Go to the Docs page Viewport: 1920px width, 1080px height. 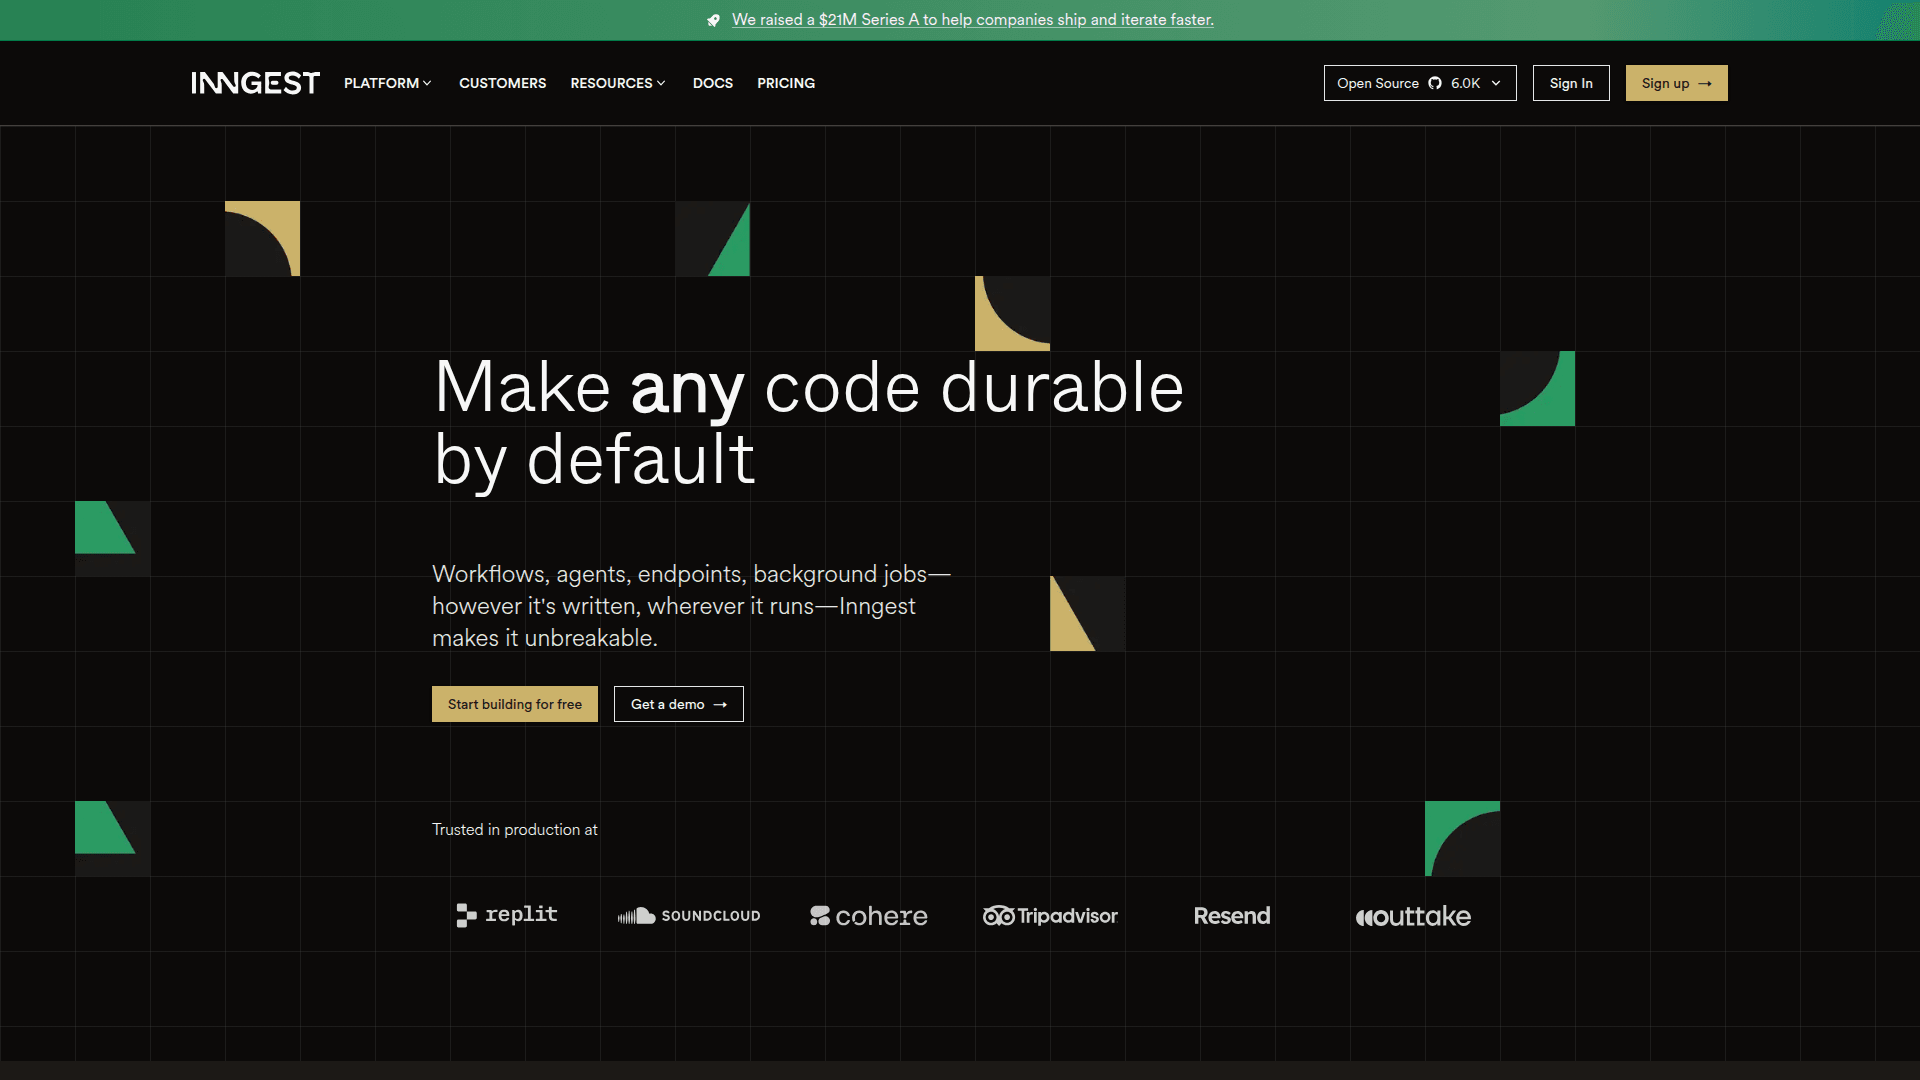(712, 83)
